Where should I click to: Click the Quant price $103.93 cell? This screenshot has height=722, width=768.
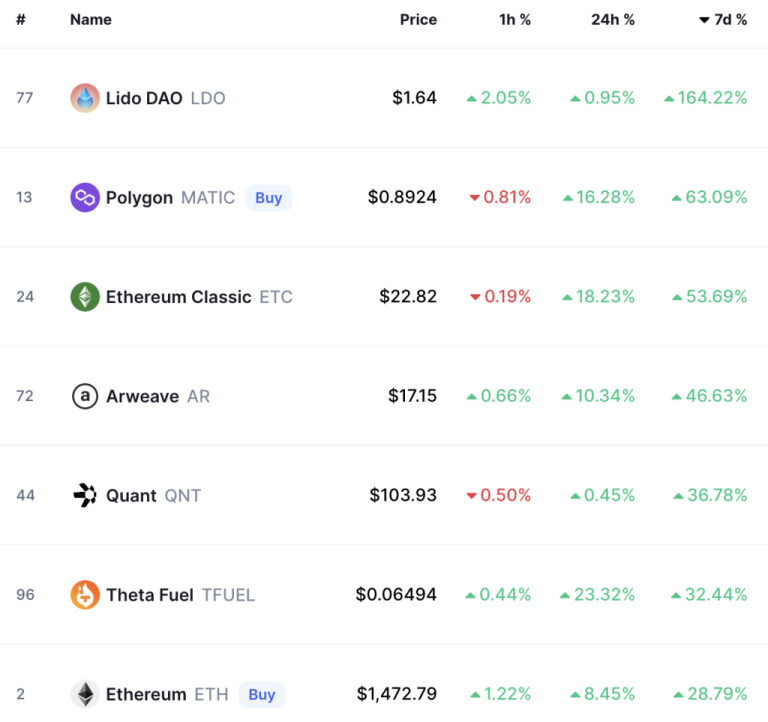[x=403, y=495]
